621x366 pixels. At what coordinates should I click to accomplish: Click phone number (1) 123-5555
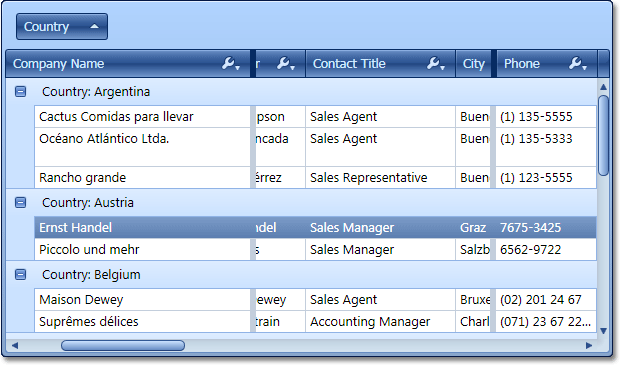tap(536, 177)
